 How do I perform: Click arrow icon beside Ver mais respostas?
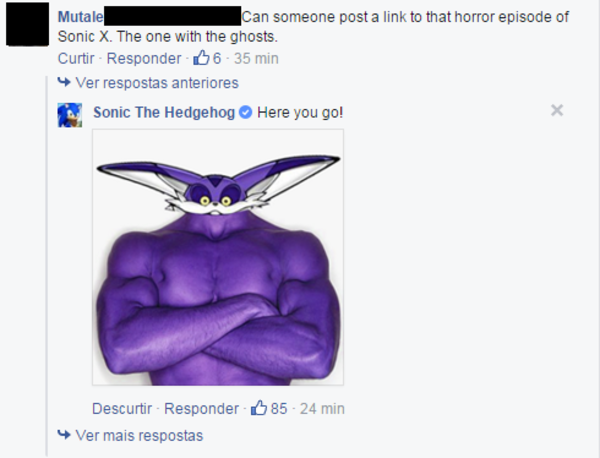pyautogui.click(x=64, y=435)
